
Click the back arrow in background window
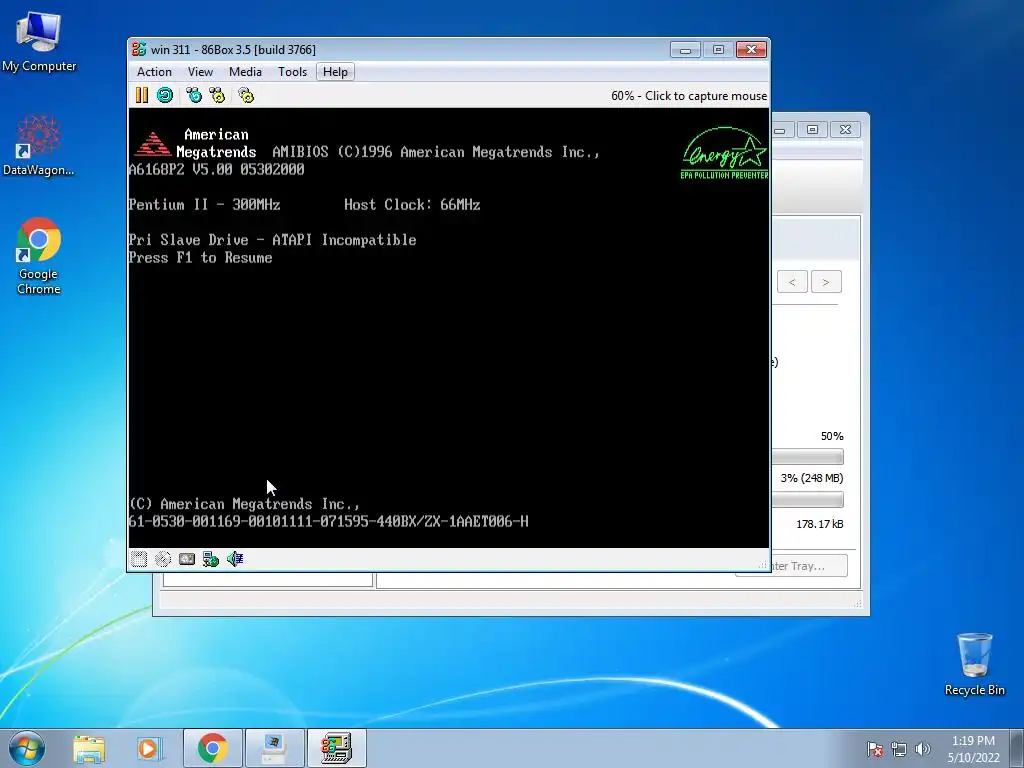click(x=792, y=282)
